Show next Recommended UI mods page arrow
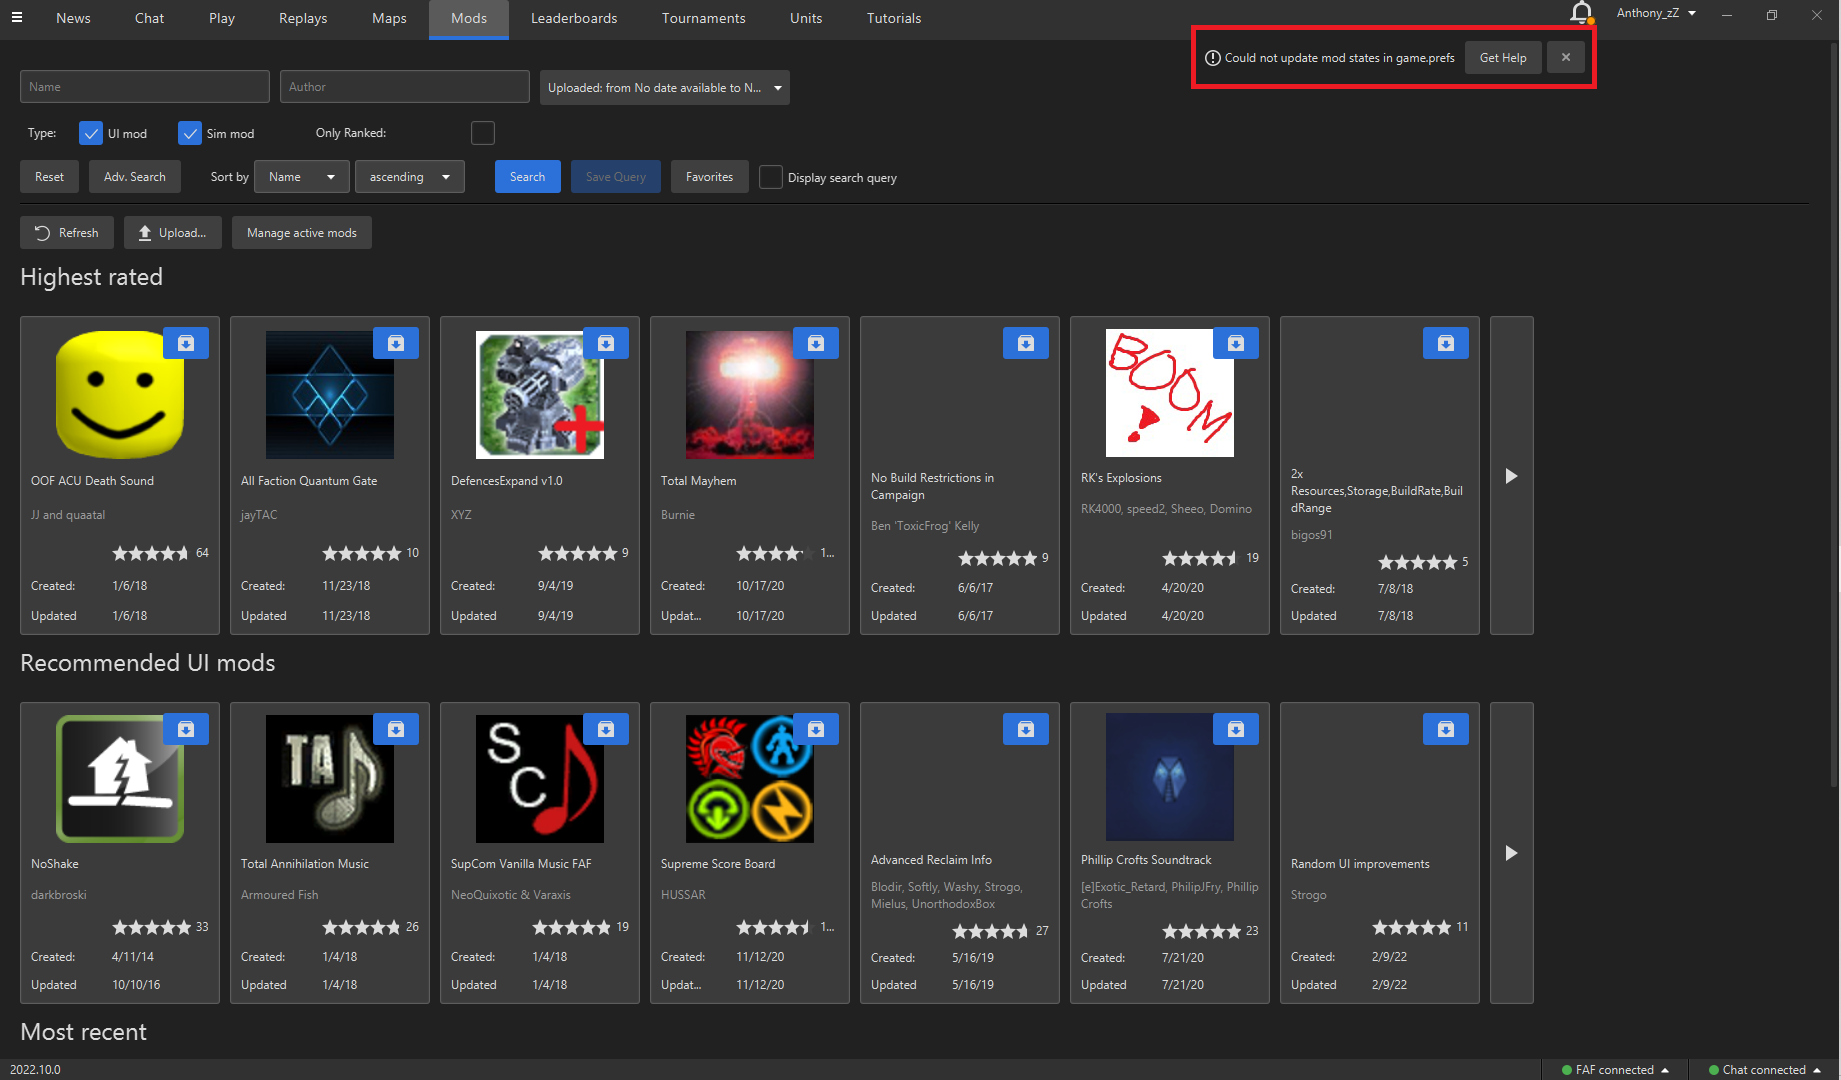 1511,853
